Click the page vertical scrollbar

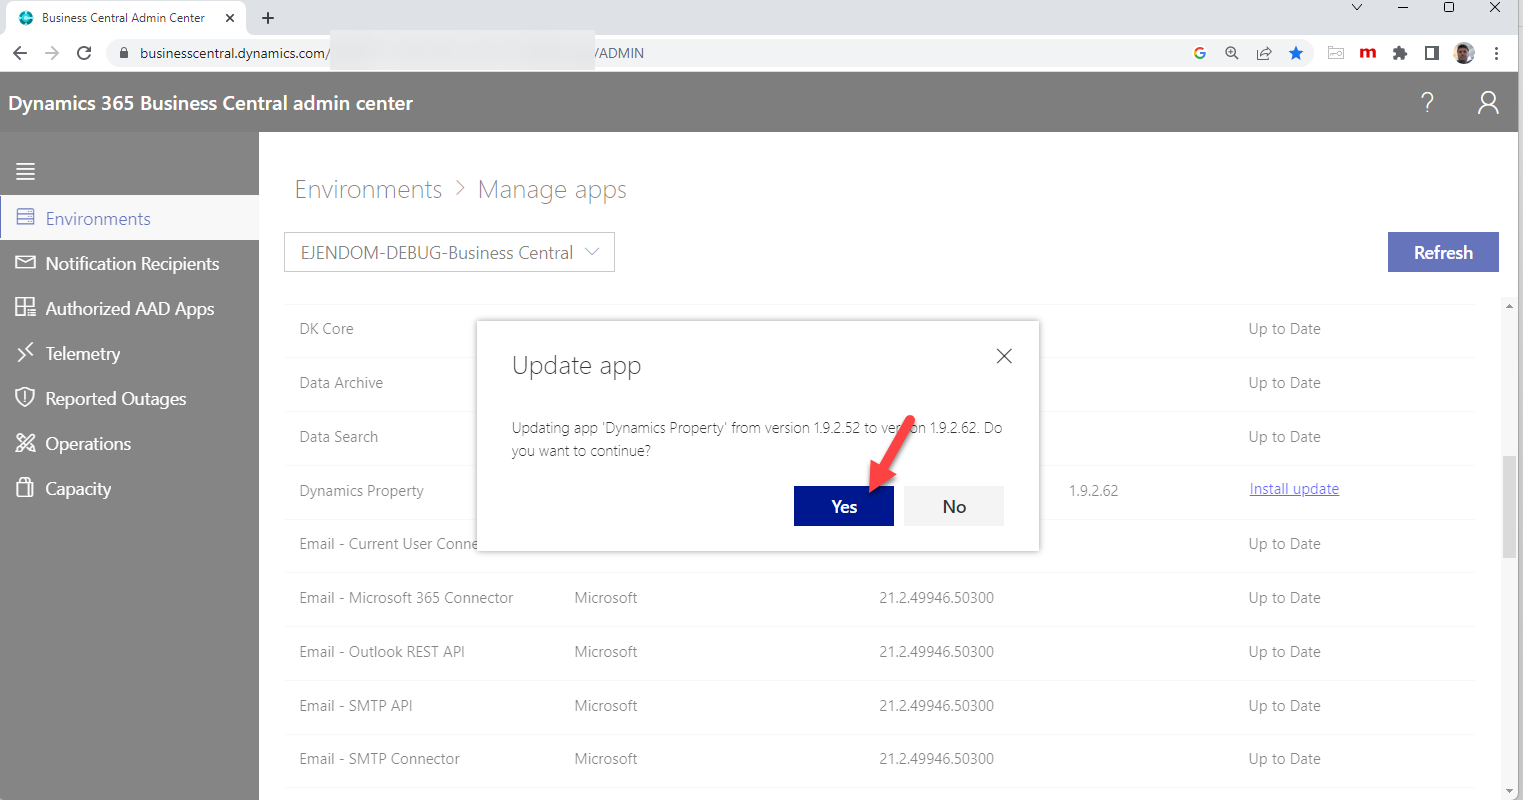tap(1509, 507)
